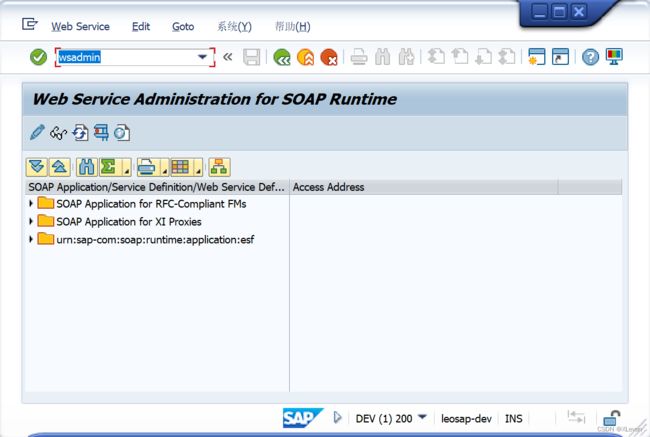Image resolution: width=650 pixels, height=437 pixels.
Task: Click the SAP logo in the status bar
Action: [x=302, y=418]
